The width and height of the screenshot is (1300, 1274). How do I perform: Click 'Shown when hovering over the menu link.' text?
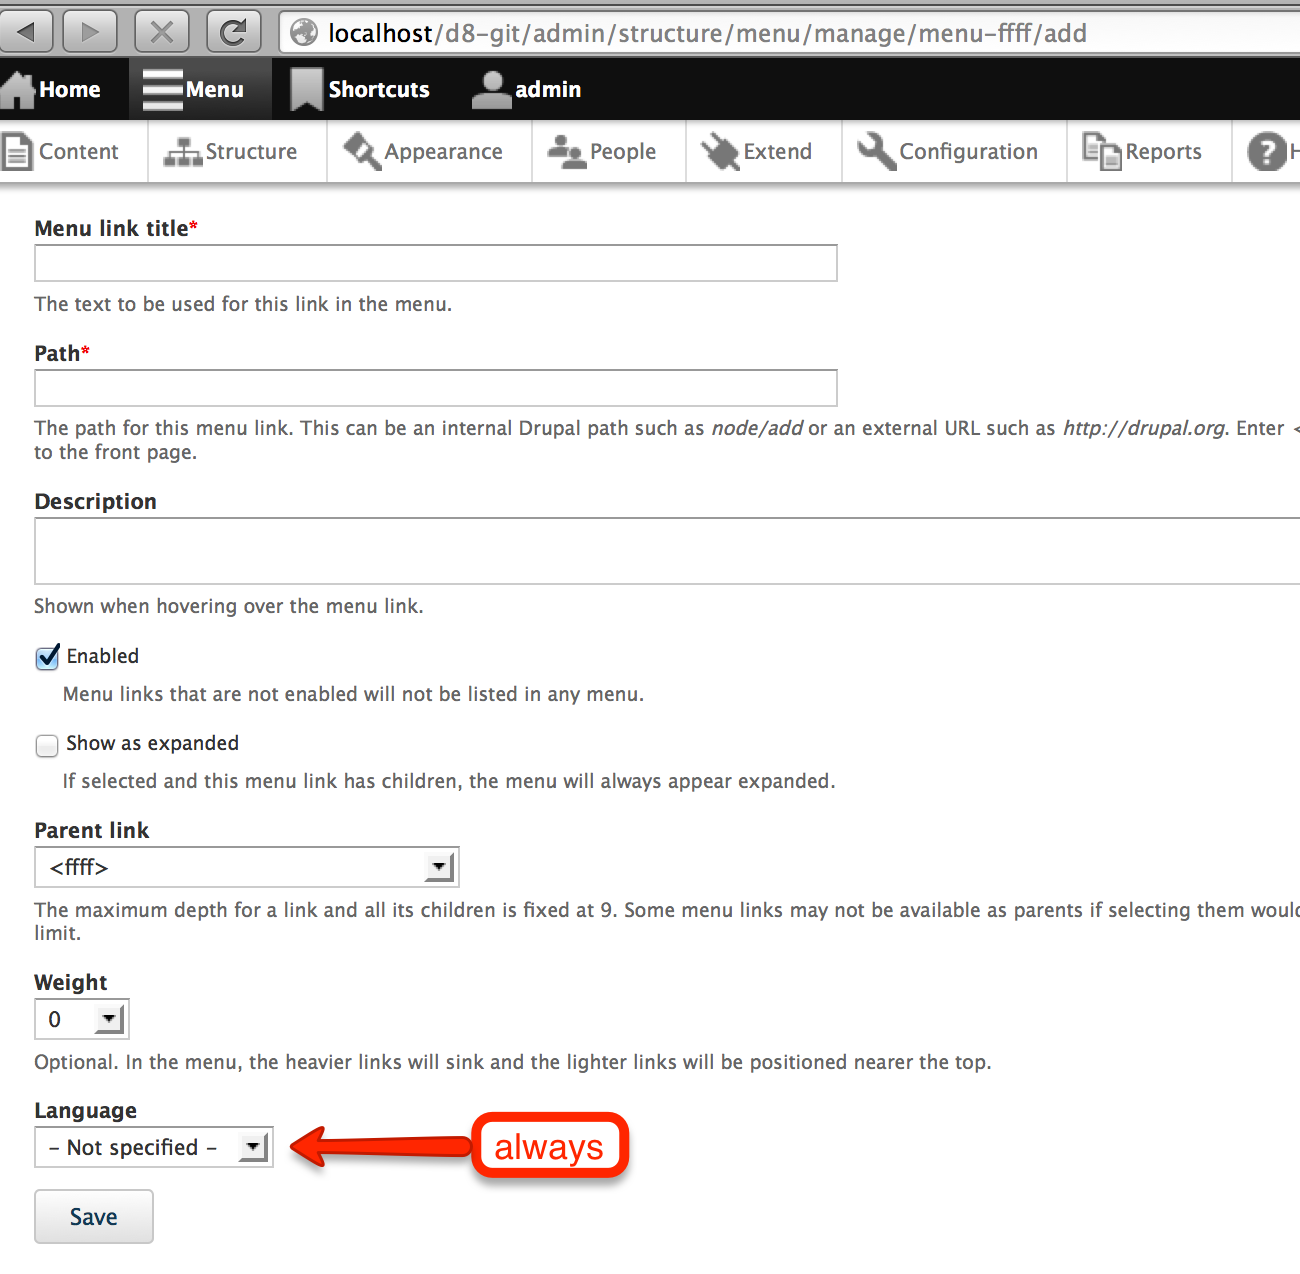click(229, 606)
